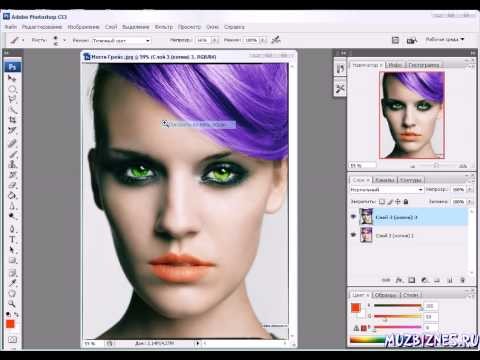This screenshot has width=480, height=360.
Task: Select the Crop tool
Action: (12, 120)
